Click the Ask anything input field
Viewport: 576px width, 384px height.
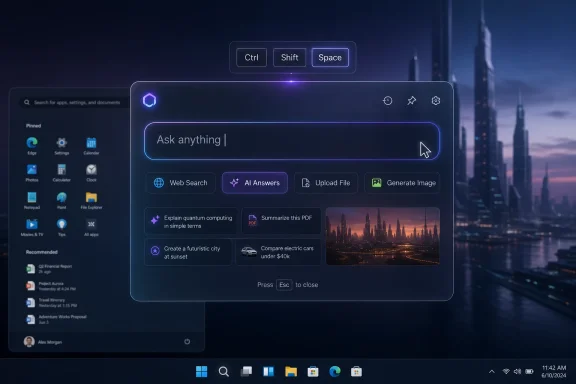[x=292, y=141]
